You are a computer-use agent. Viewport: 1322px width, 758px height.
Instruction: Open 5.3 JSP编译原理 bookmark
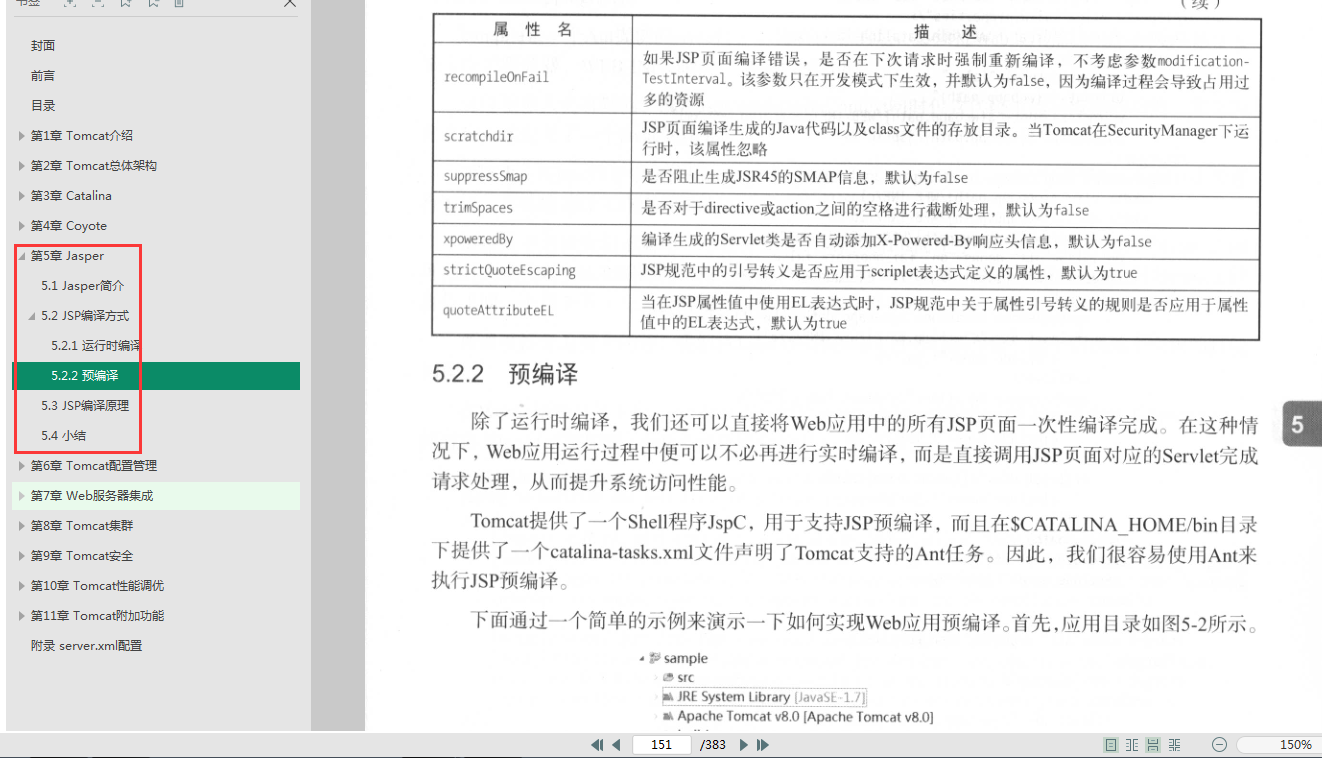pos(85,406)
